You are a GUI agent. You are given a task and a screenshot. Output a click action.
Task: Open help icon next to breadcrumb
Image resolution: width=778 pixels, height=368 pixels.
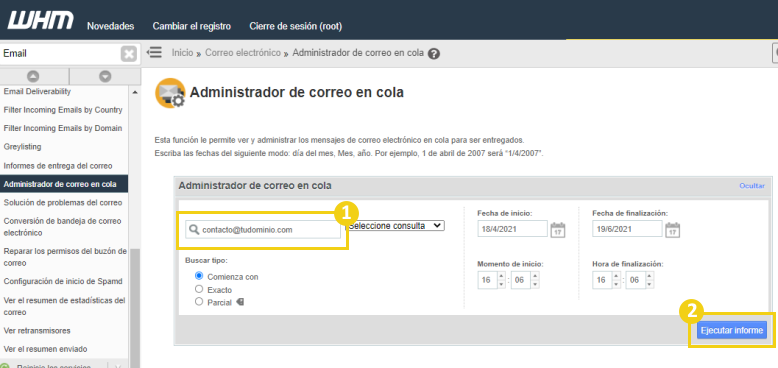pos(434,54)
